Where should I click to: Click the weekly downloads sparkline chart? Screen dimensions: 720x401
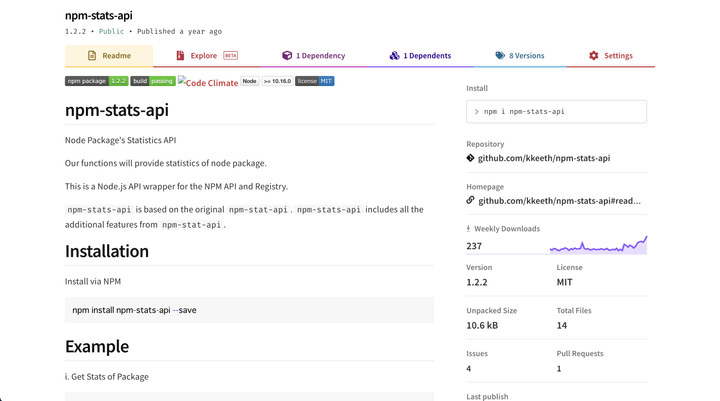click(598, 244)
